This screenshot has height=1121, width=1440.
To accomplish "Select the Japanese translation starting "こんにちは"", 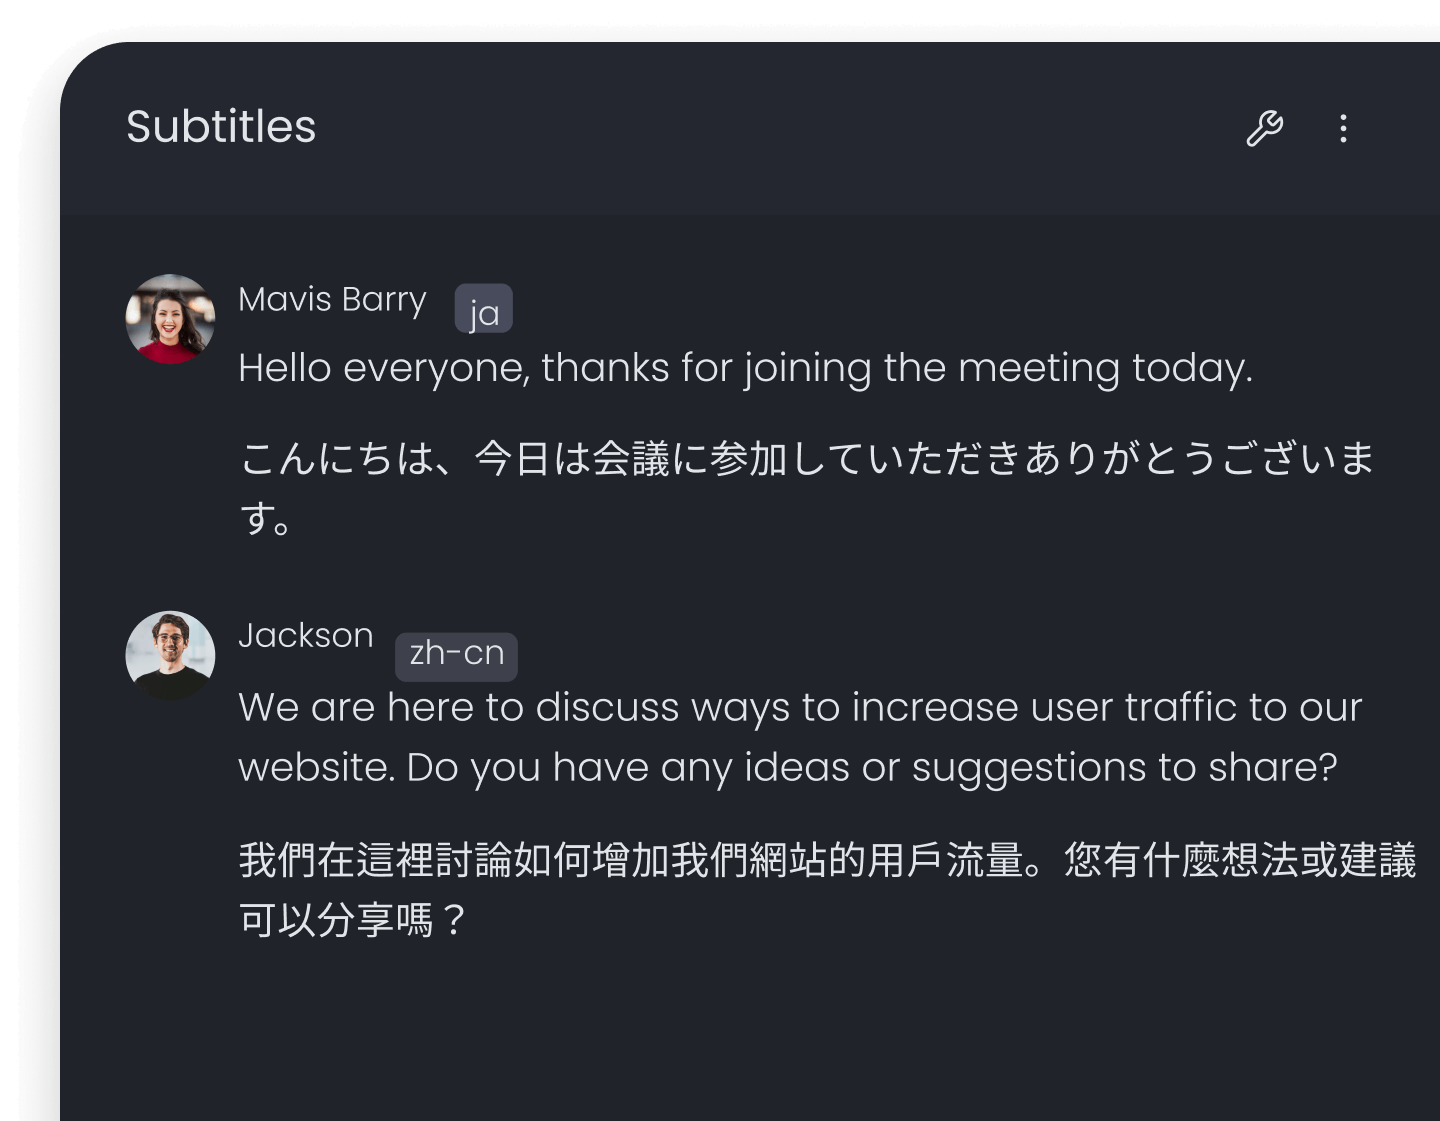I will (806, 458).
